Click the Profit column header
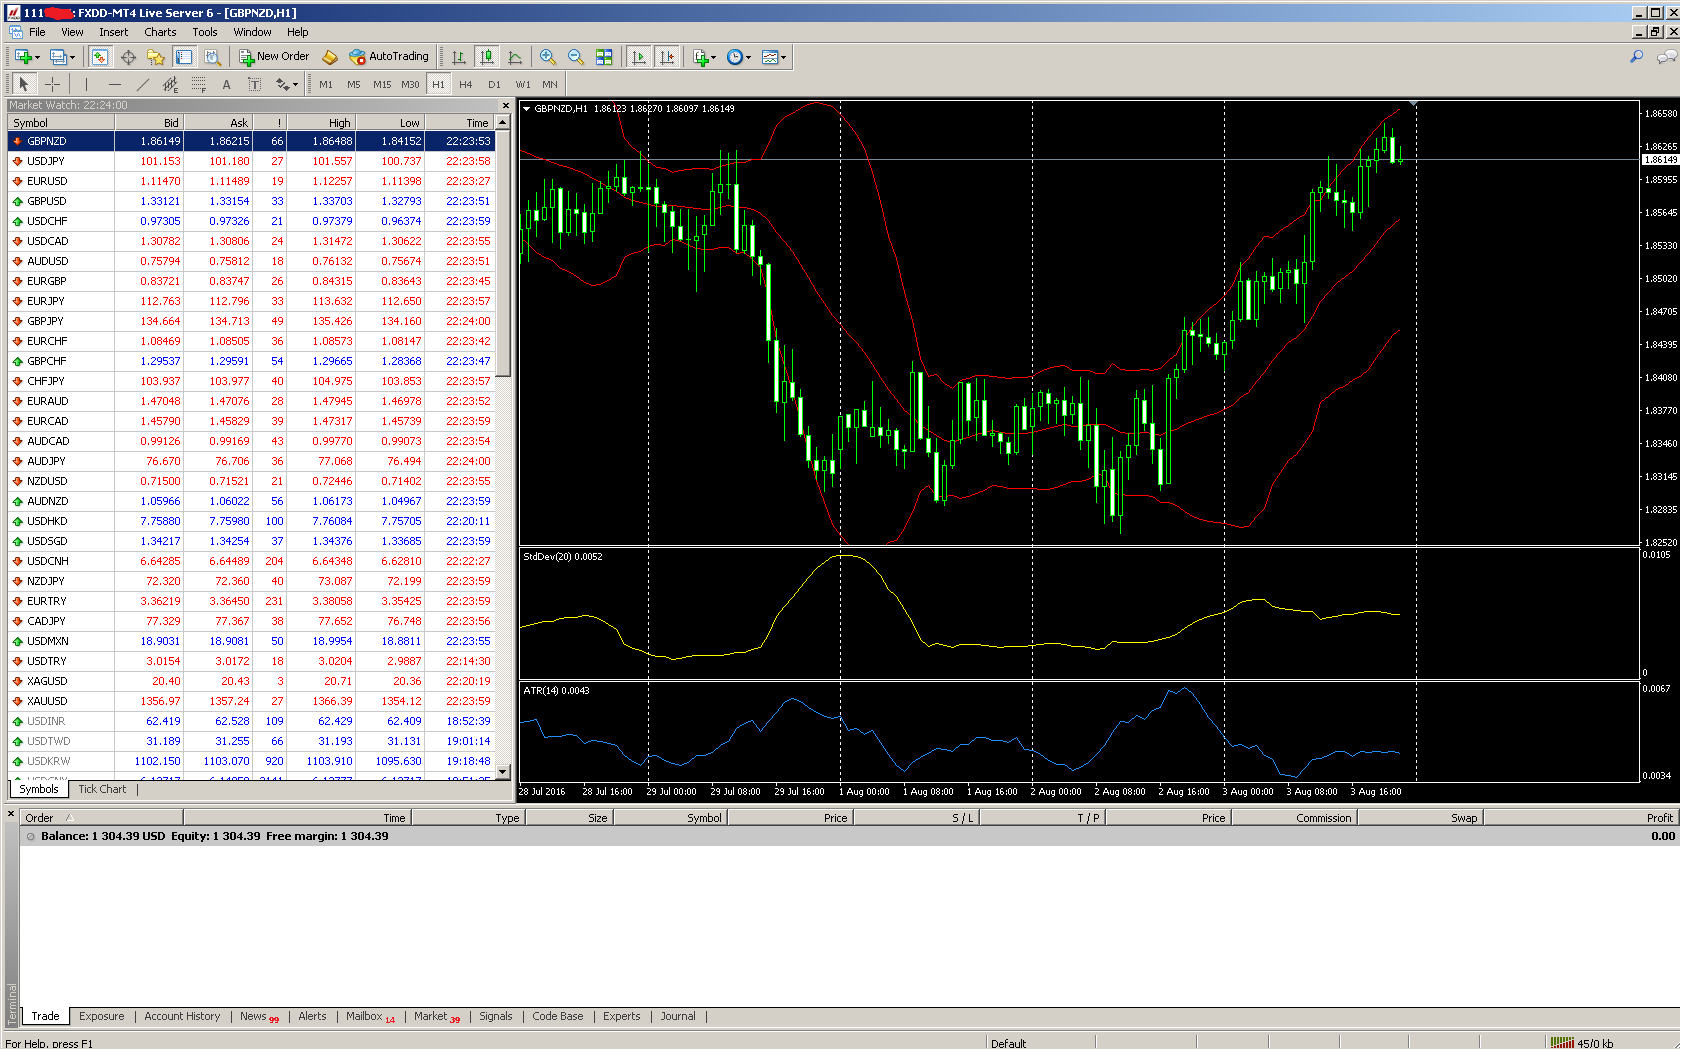 (x=1580, y=818)
